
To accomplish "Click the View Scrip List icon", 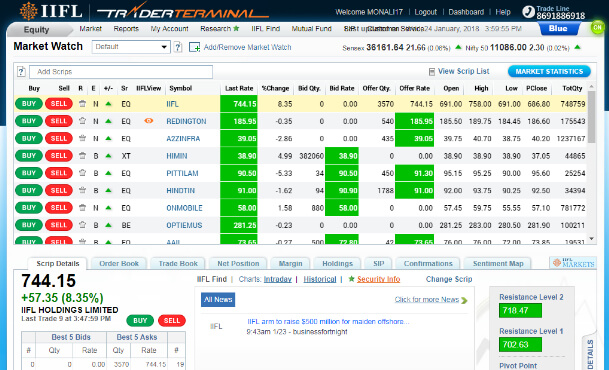I will (x=432, y=72).
